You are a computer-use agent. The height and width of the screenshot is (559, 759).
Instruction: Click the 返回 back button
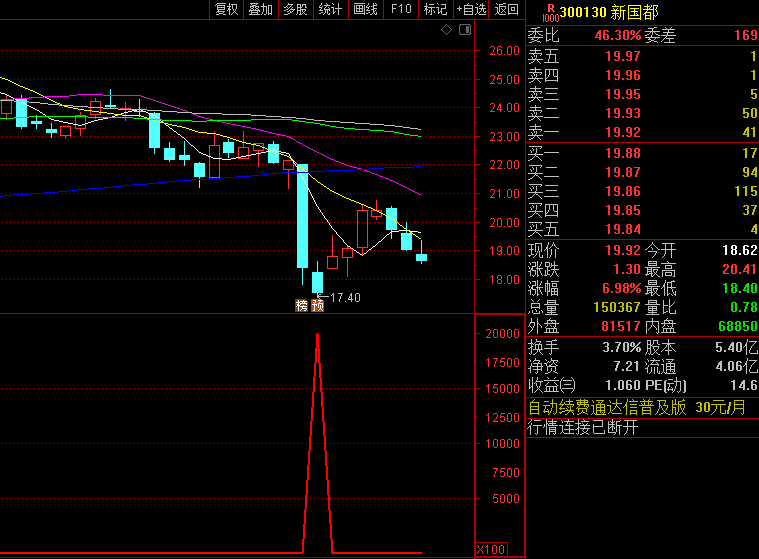(506, 9)
